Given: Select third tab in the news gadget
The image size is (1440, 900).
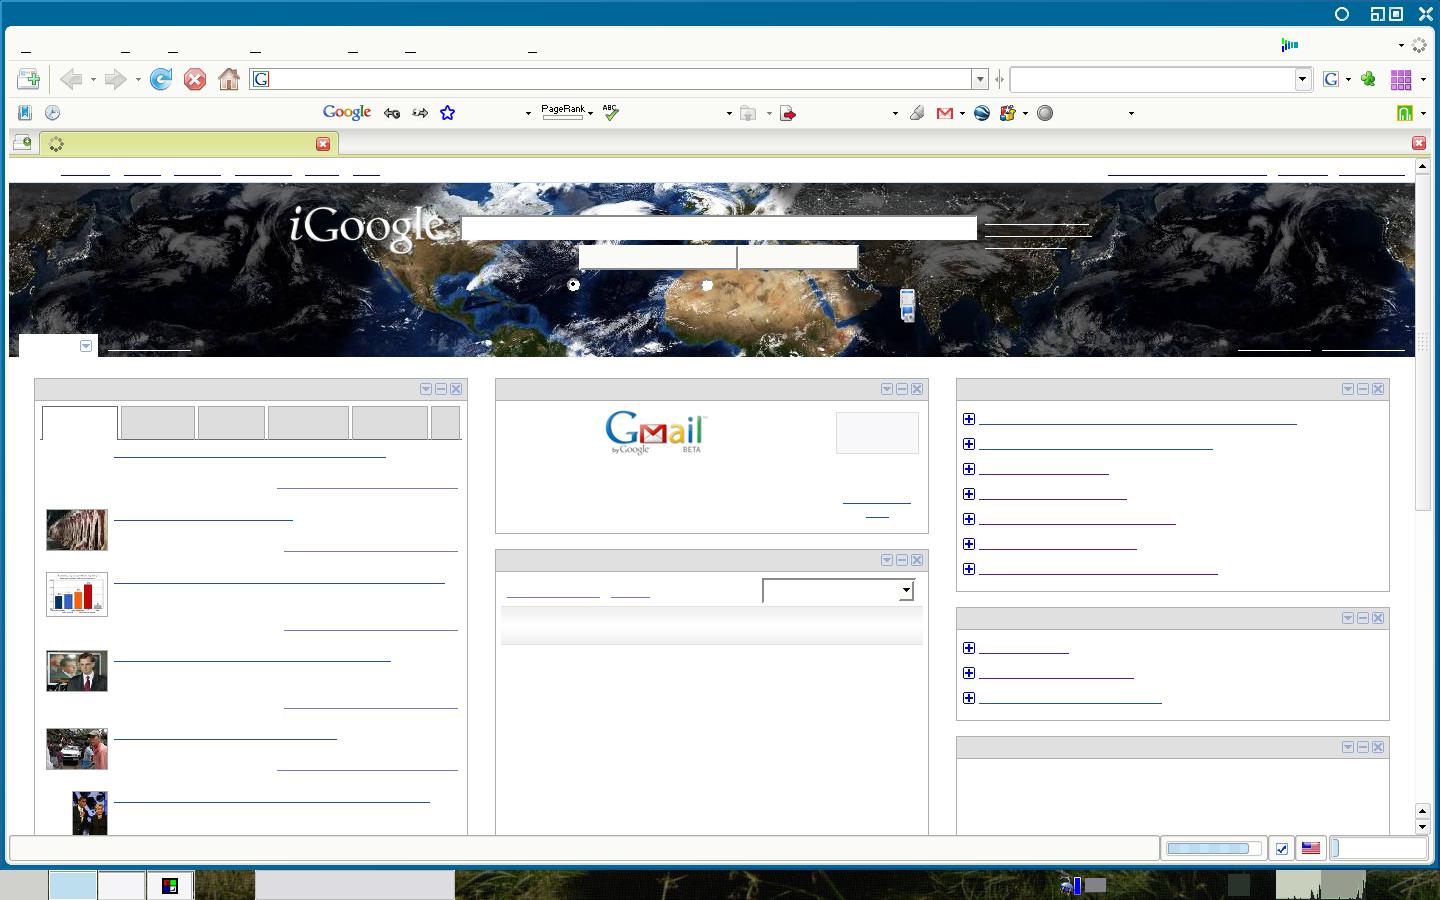Looking at the screenshot, I should [231, 423].
